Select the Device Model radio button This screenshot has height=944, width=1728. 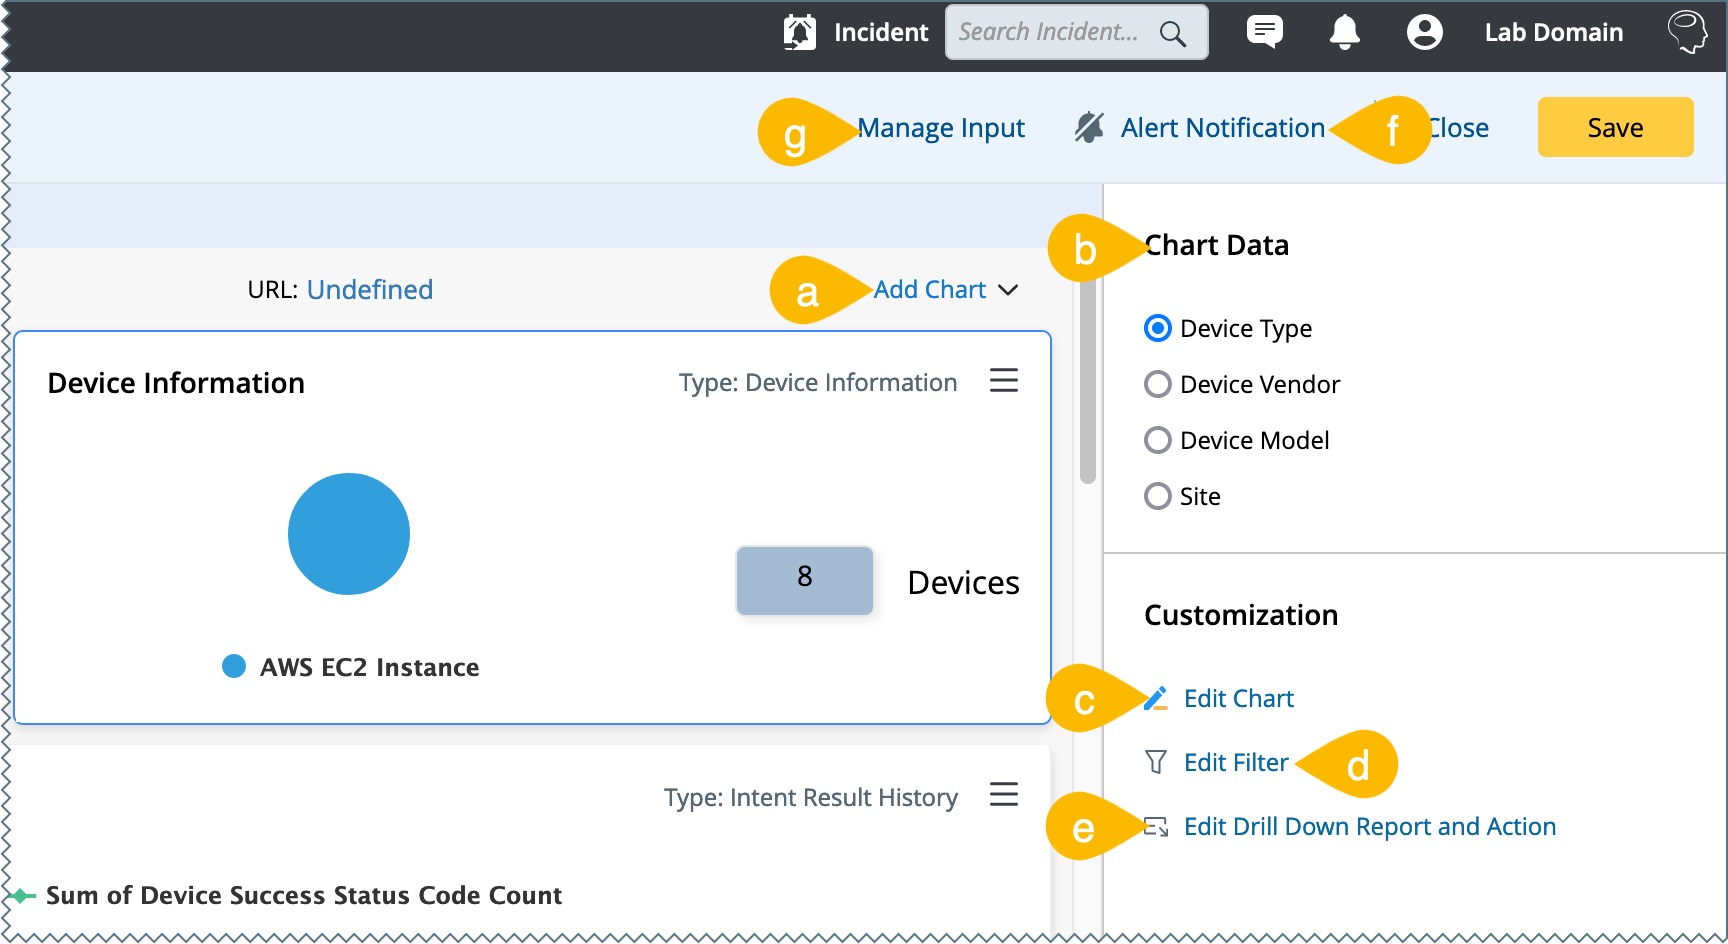(1157, 440)
